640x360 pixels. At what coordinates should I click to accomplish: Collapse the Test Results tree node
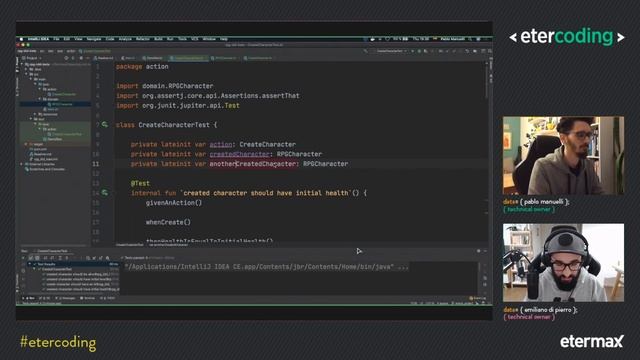(29, 264)
